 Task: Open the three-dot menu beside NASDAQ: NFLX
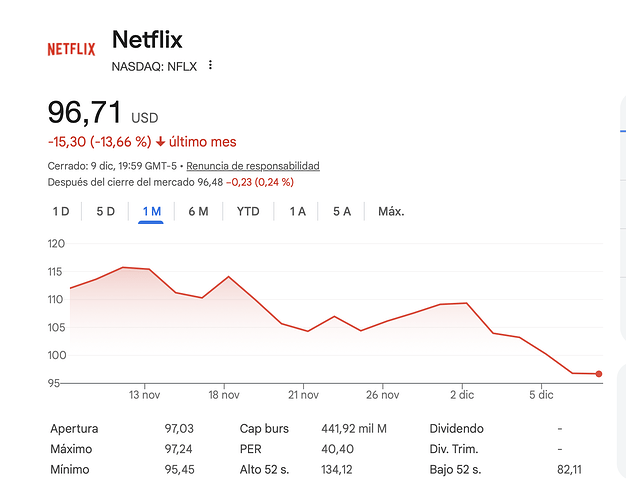click(210, 65)
